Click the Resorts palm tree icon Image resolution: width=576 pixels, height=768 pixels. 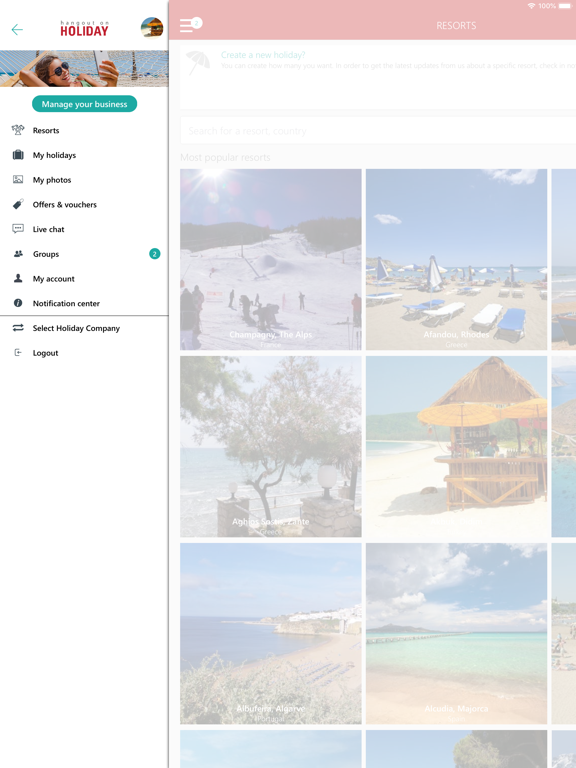(18, 130)
